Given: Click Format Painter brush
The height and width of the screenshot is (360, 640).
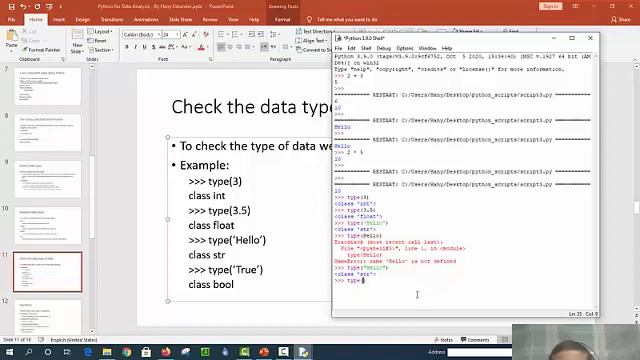Looking at the screenshot, I should (41, 50).
